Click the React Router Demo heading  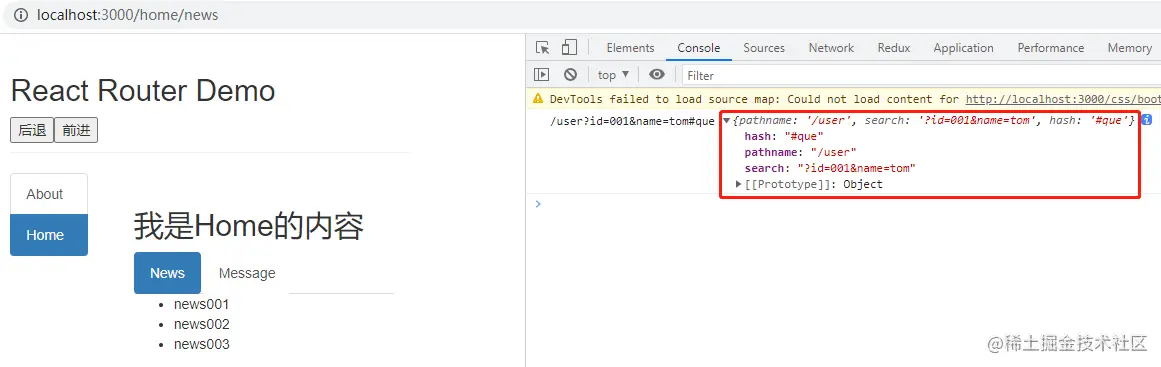143,91
